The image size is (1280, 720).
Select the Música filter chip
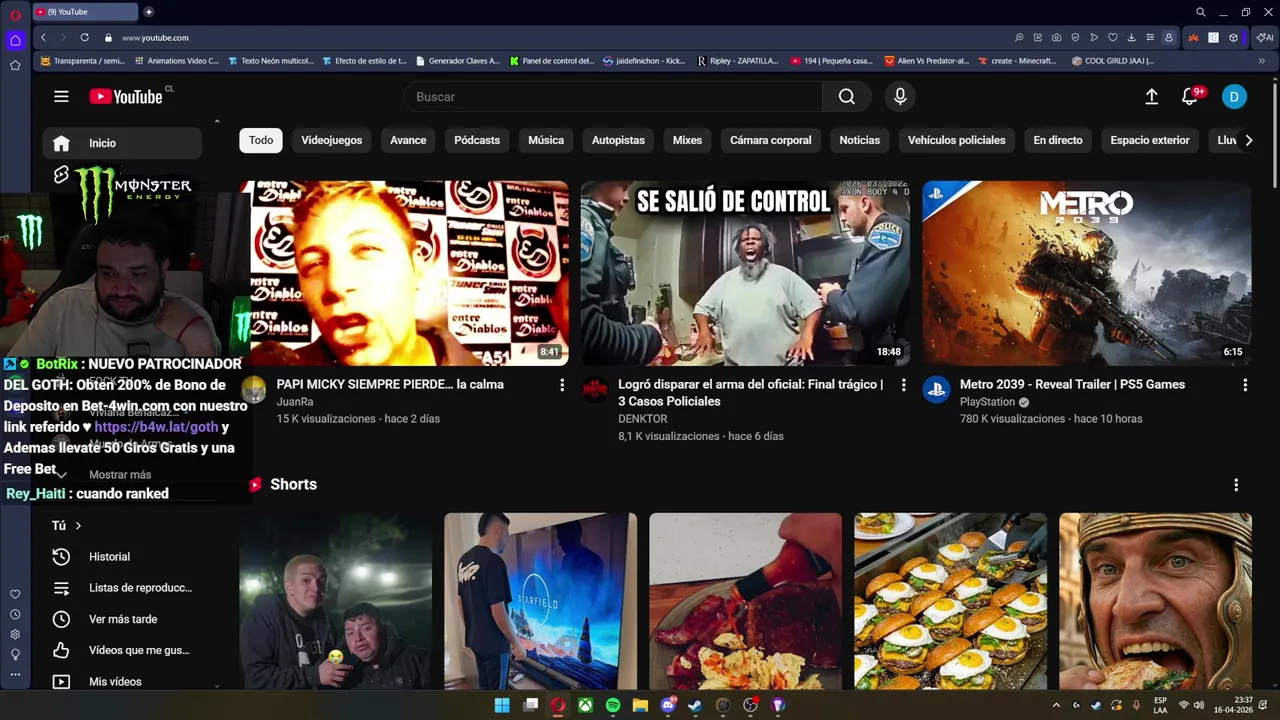(546, 140)
